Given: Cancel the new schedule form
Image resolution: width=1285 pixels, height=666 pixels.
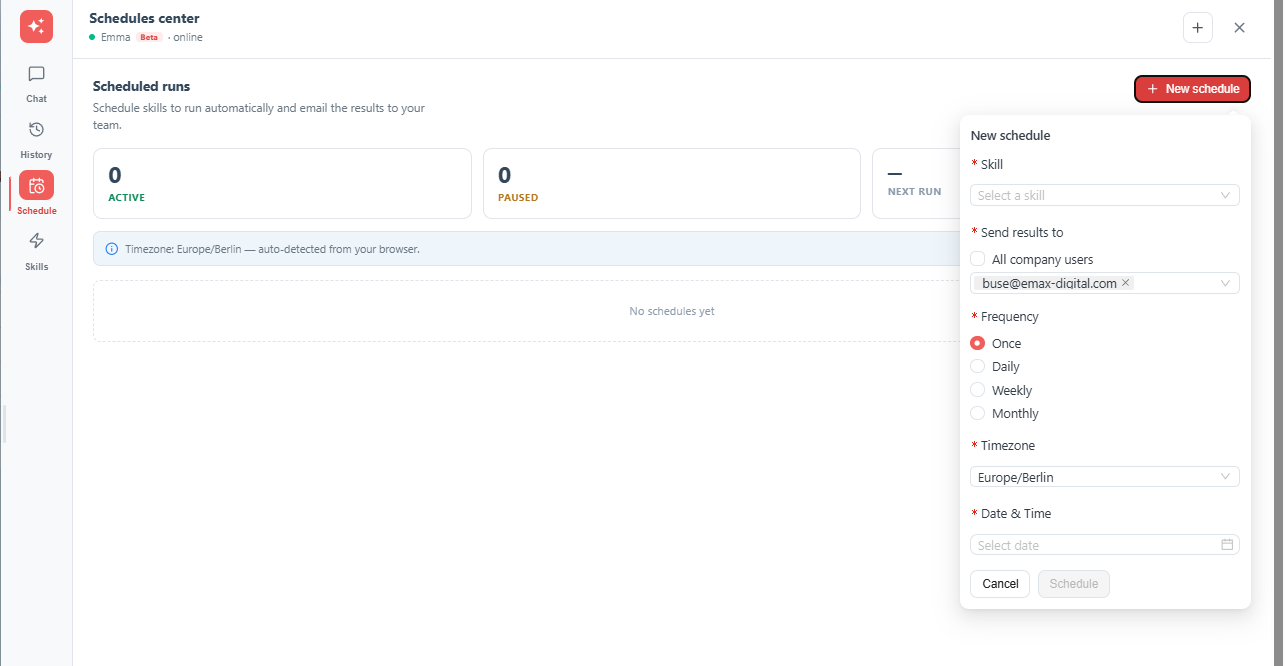Looking at the screenshot, I should (1000, 584).
